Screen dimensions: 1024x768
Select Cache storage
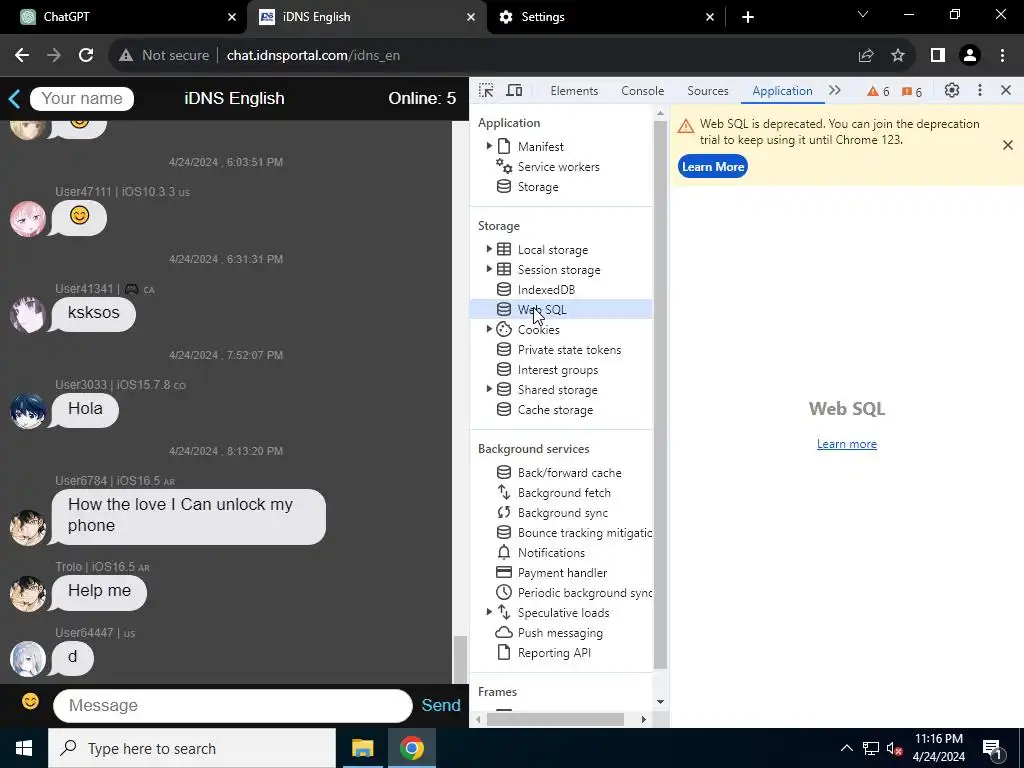click(x=555, y=409)
